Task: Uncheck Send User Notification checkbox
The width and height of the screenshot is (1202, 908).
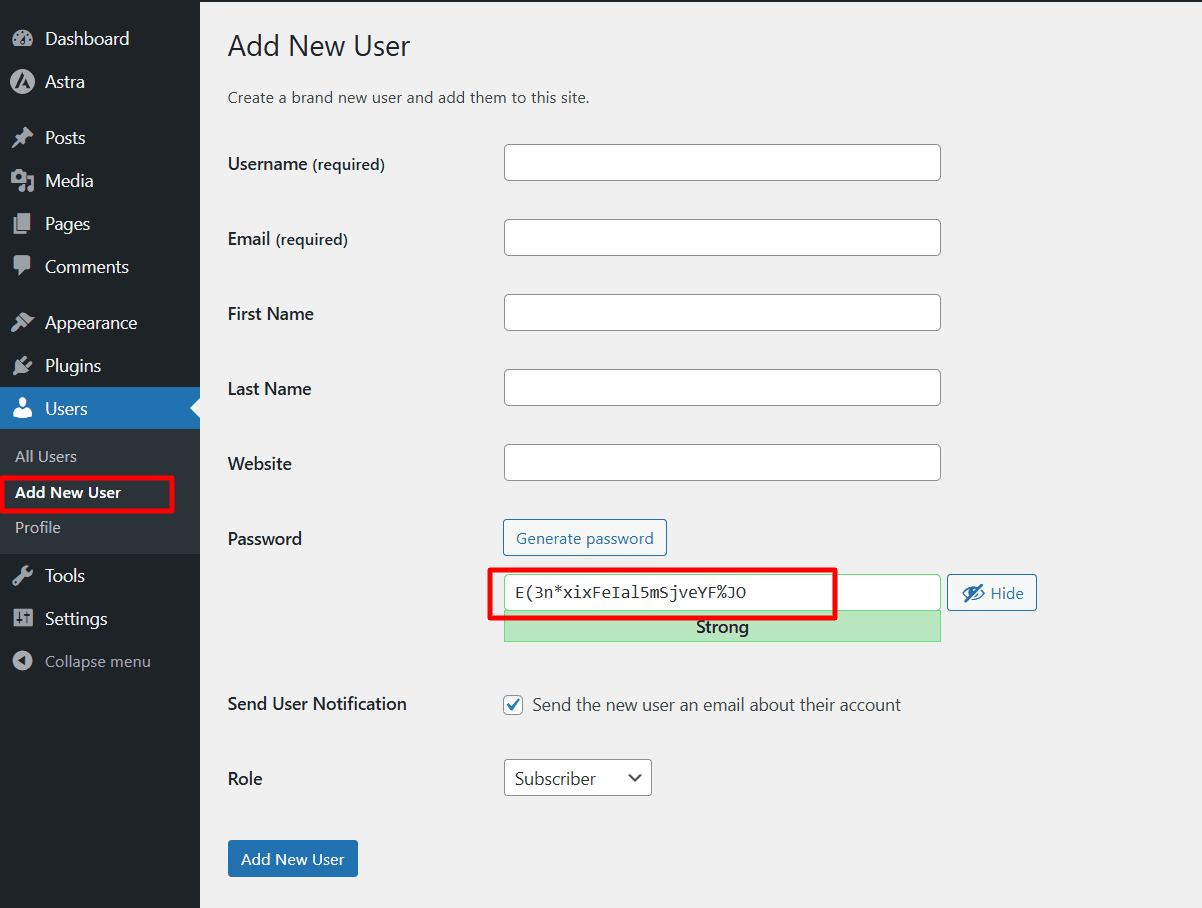Action: point(512,704)
